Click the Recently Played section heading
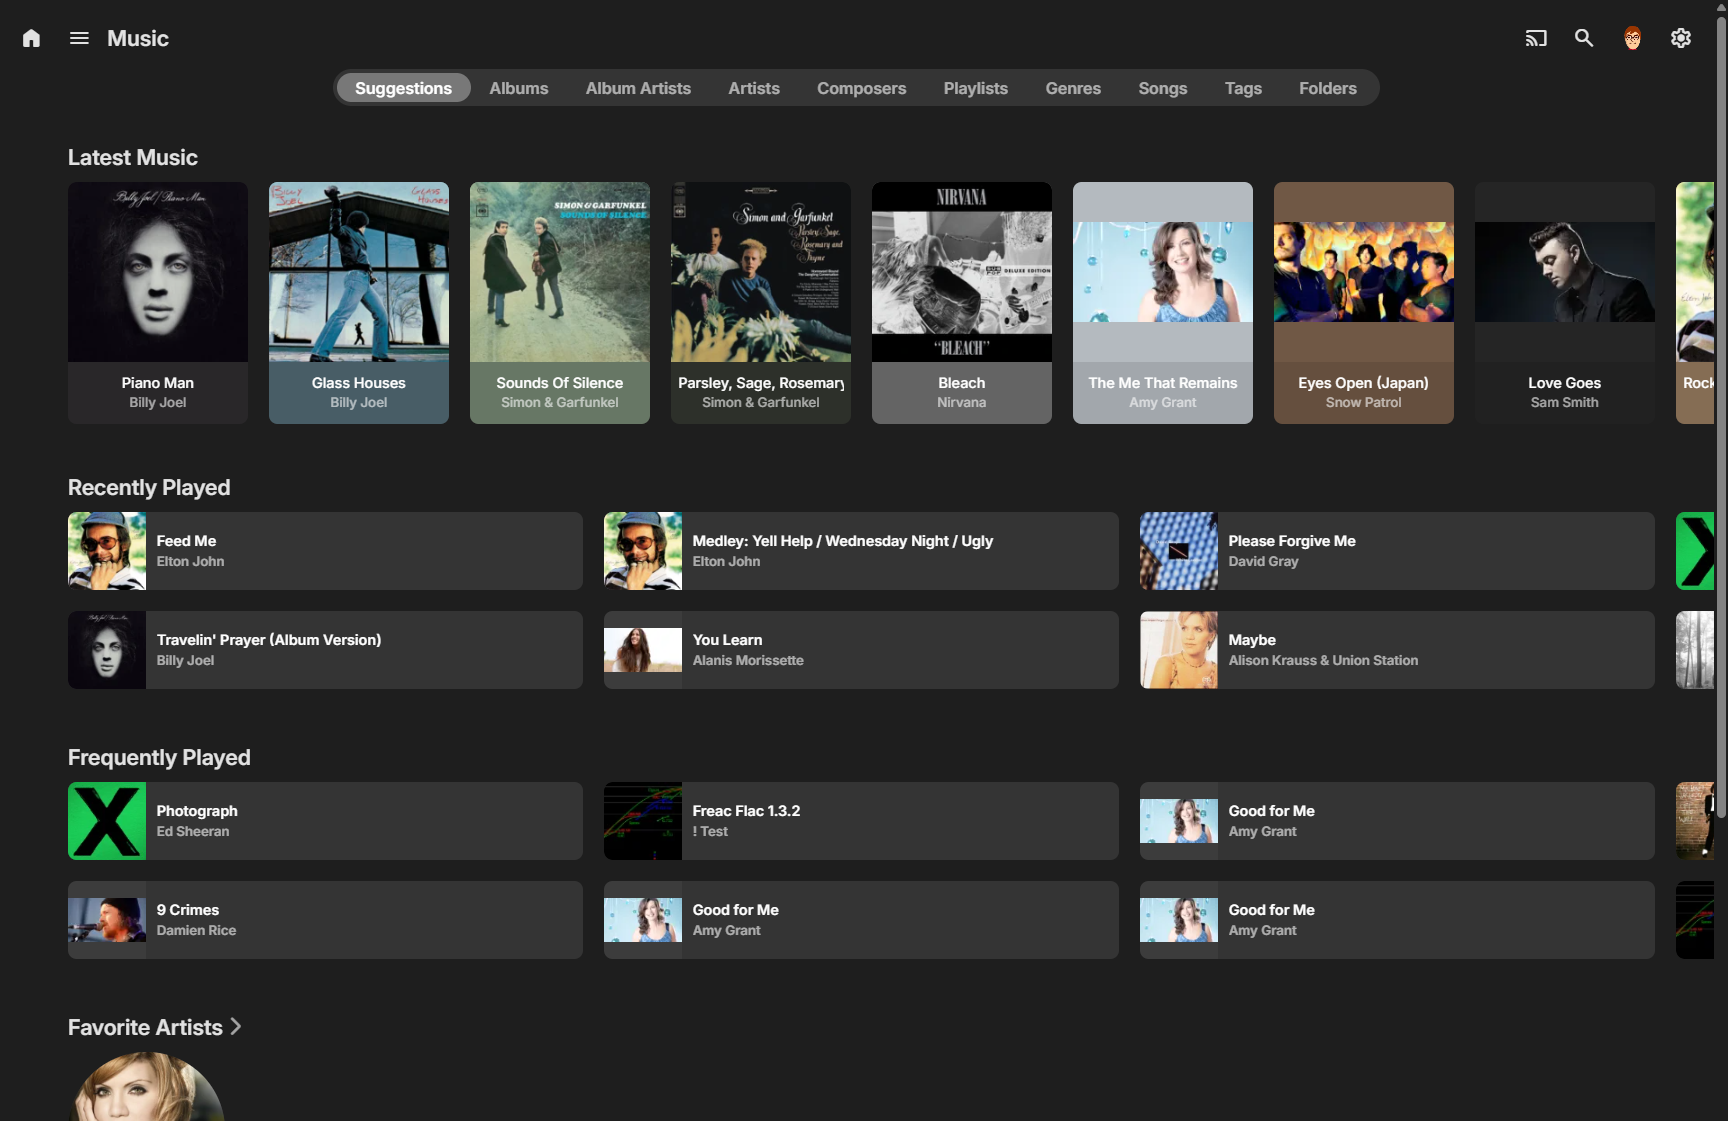This screenshot has height=1121, width=1728. (149, 487)
